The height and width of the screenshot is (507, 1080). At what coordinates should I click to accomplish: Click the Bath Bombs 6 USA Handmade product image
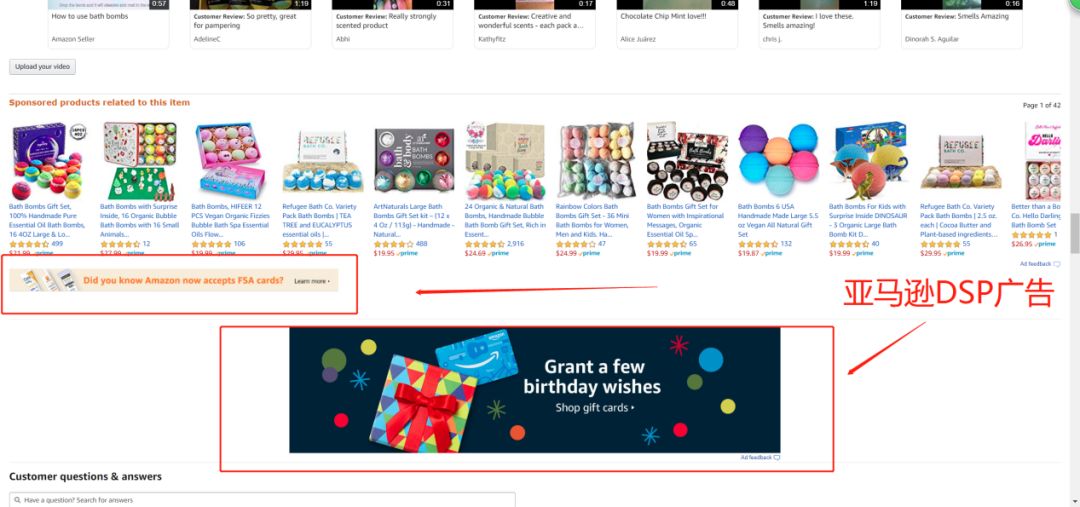(778, 161)
